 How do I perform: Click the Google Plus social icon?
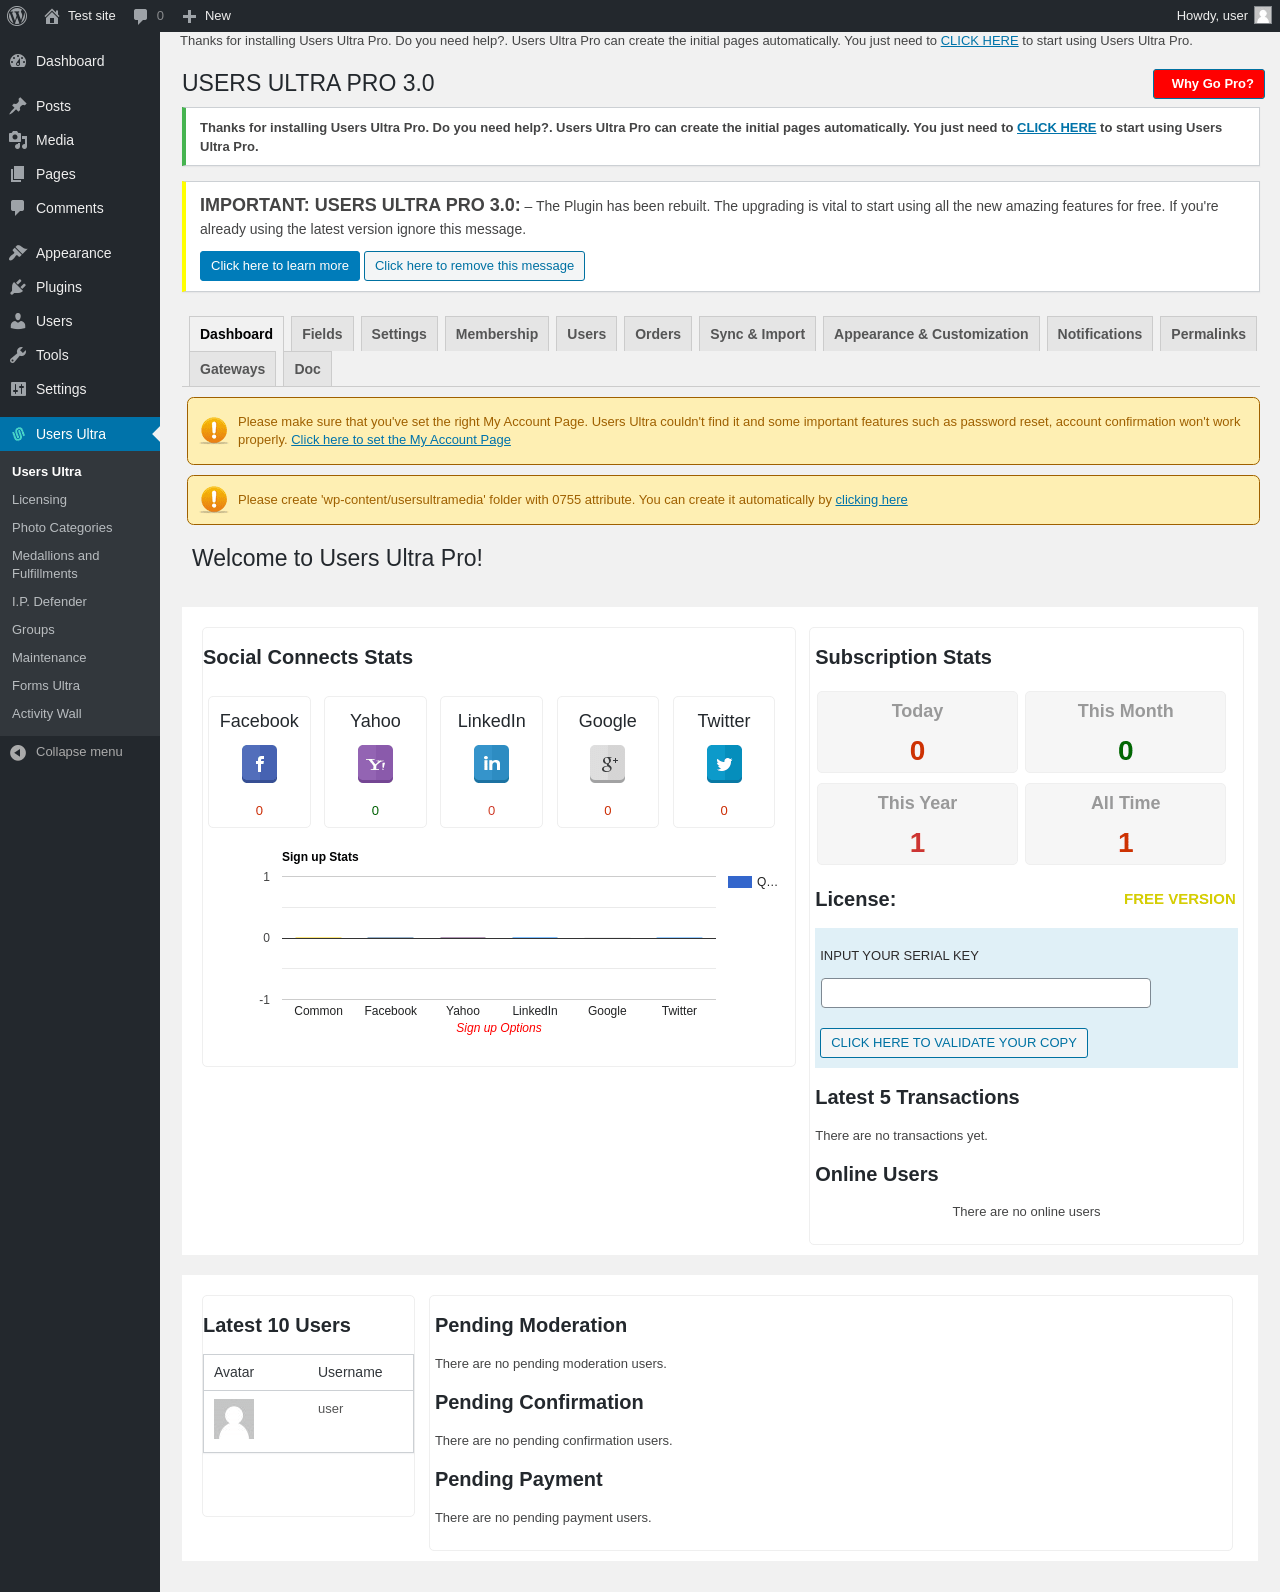point(607,764)
